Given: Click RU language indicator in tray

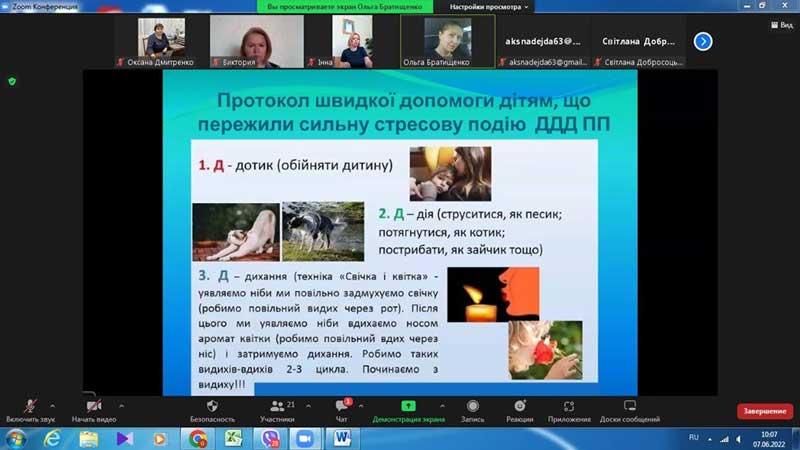Looking at the screenshot, I should pyautogui.click(x=693, y=438).
